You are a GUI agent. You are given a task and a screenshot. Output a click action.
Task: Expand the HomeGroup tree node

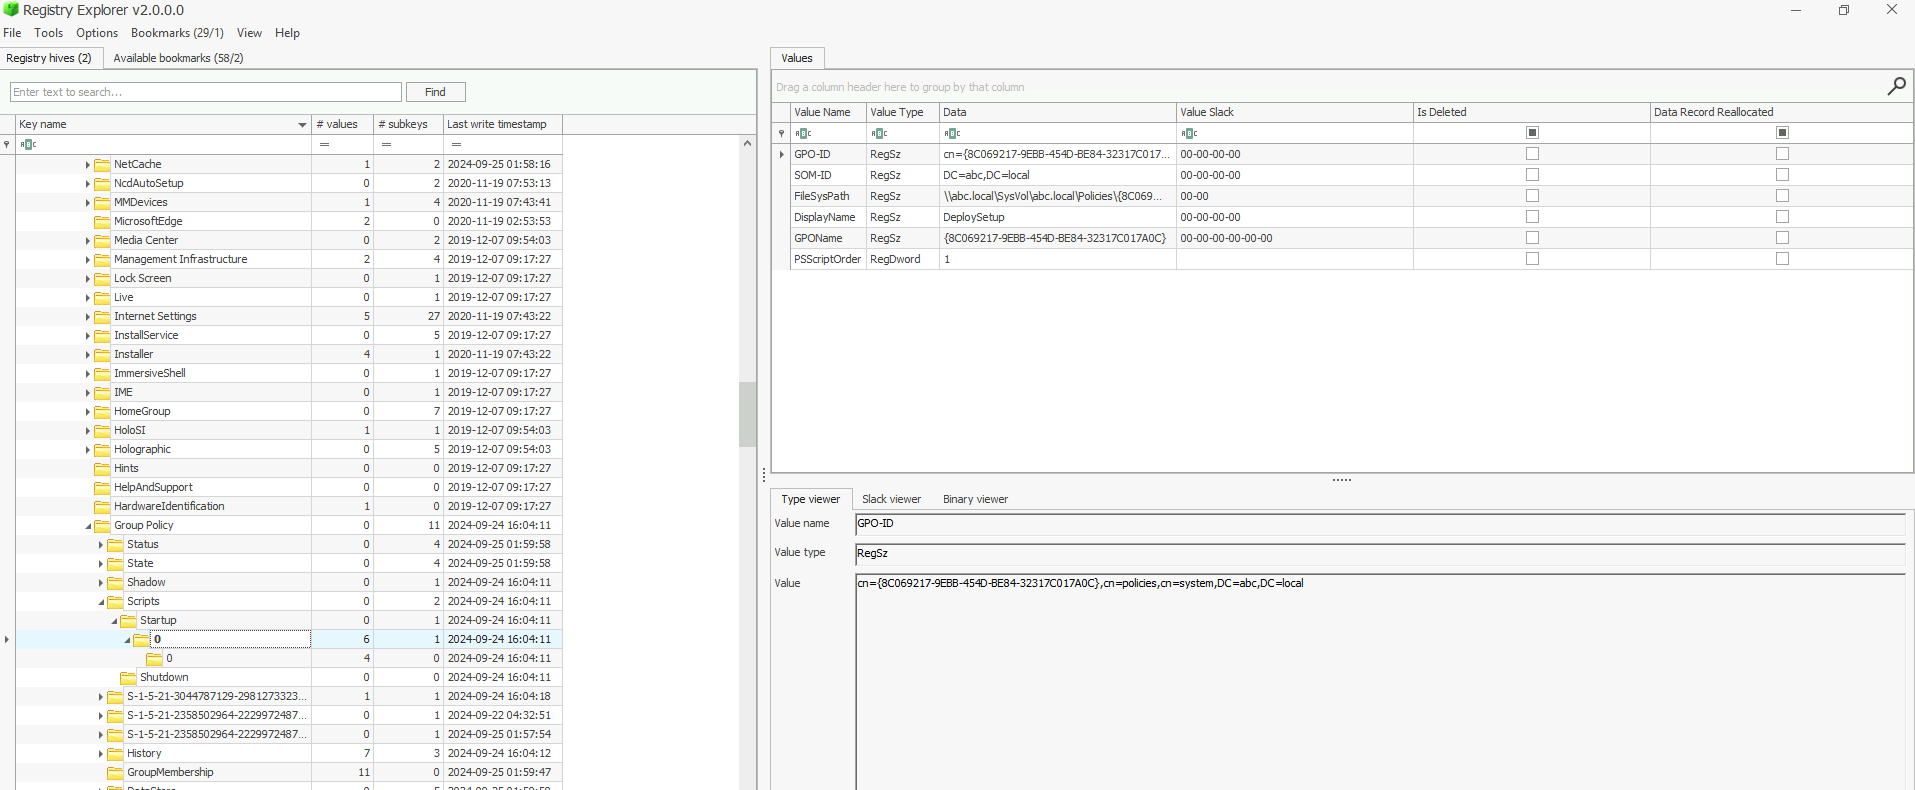pos(87,412)
